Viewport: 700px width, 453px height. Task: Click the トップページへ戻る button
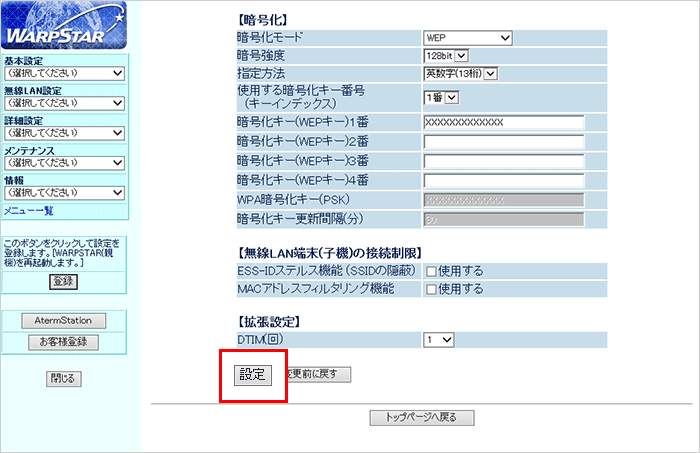coord(421,417)
